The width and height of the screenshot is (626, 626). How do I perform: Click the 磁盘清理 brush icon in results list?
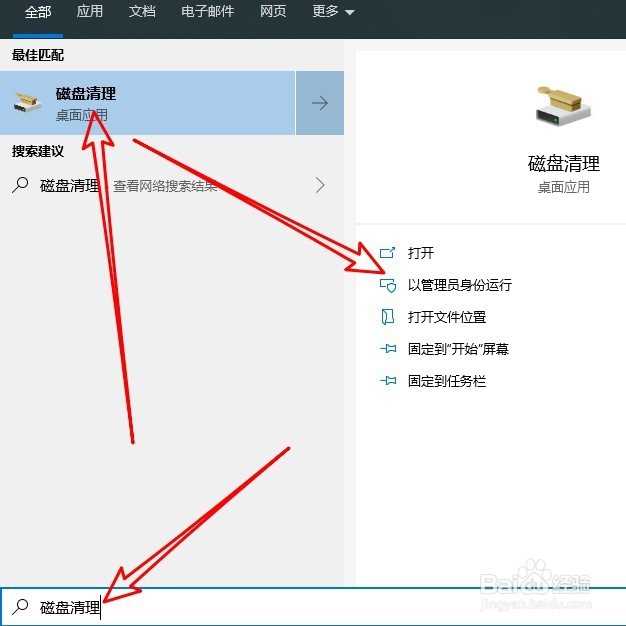[x=27, y=102]
